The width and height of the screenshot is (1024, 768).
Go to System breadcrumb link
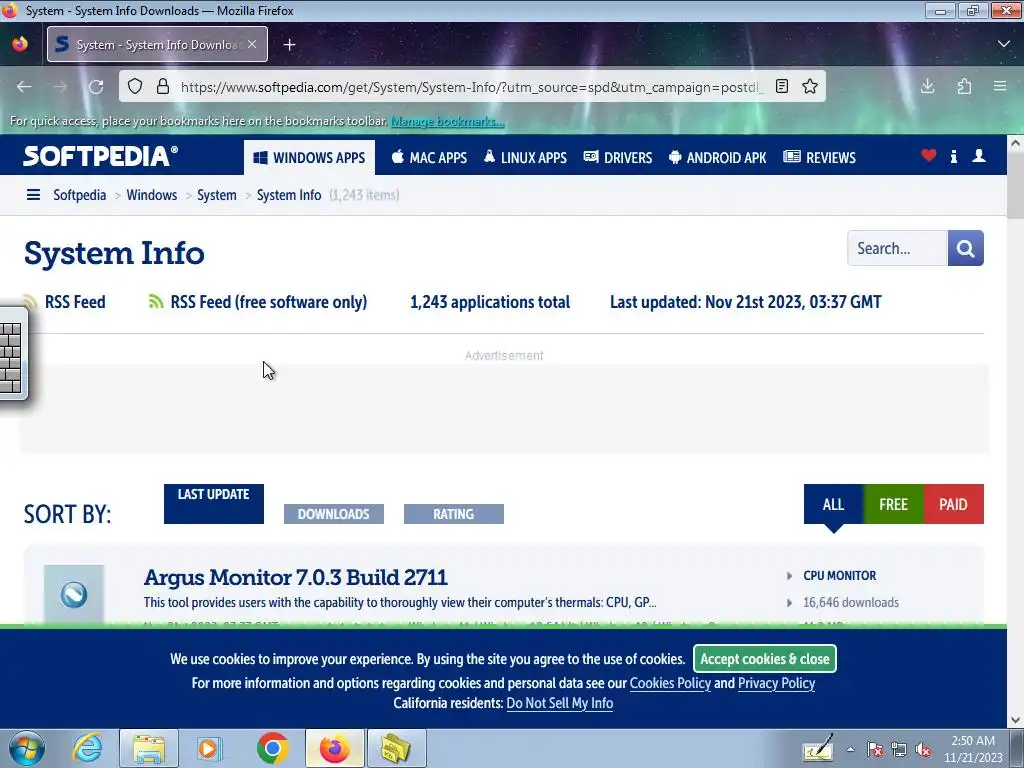pos(217,195)
